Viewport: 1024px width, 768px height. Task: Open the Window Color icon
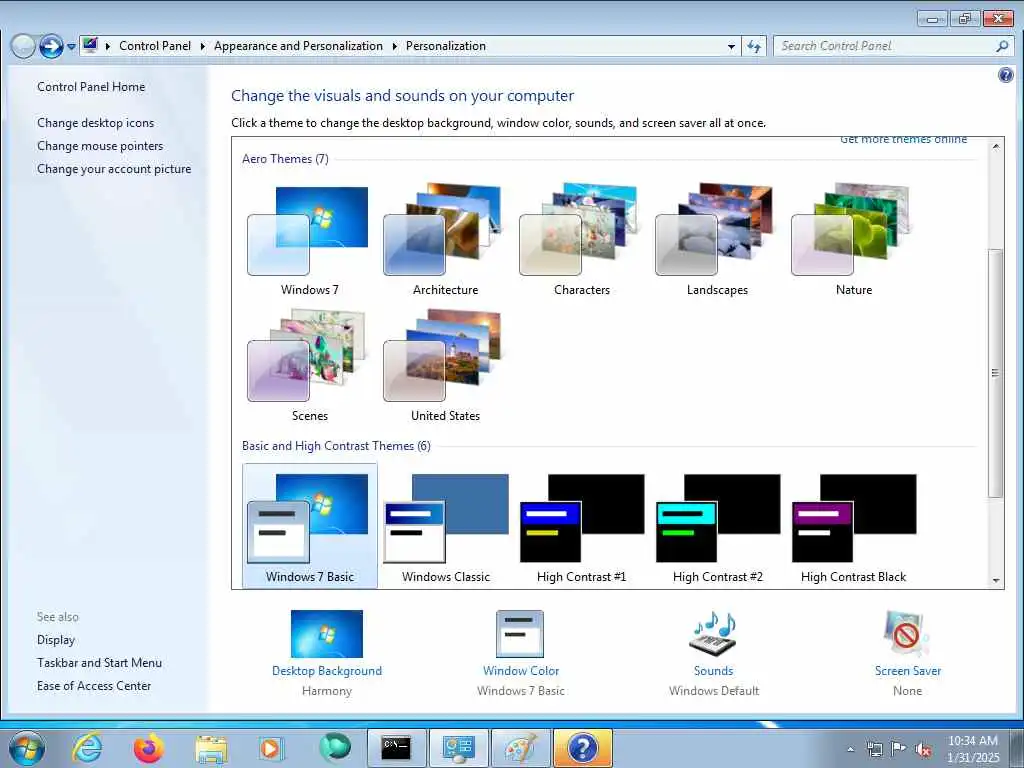point(520,633)
